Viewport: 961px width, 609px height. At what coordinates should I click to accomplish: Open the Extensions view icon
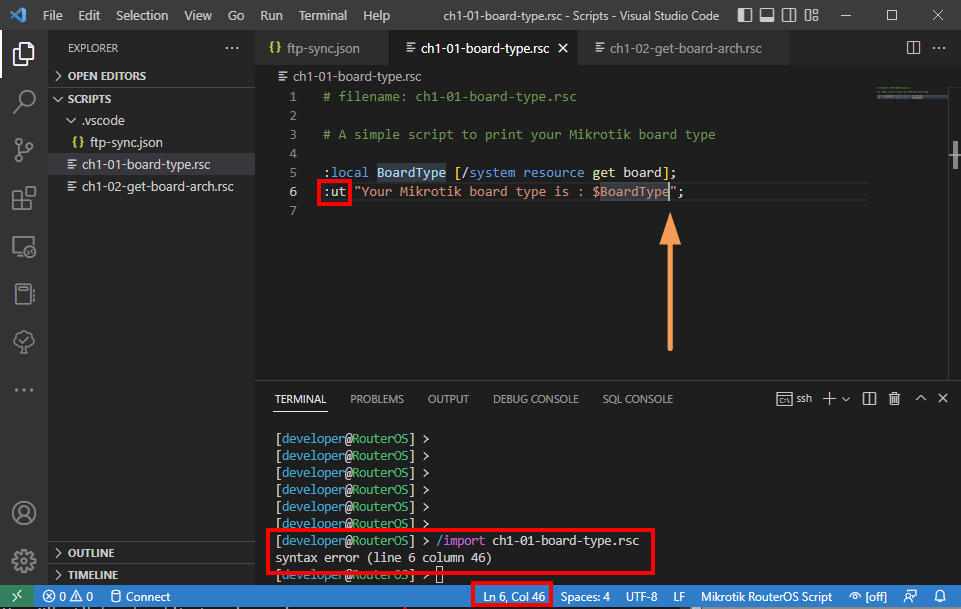(24, 198)
